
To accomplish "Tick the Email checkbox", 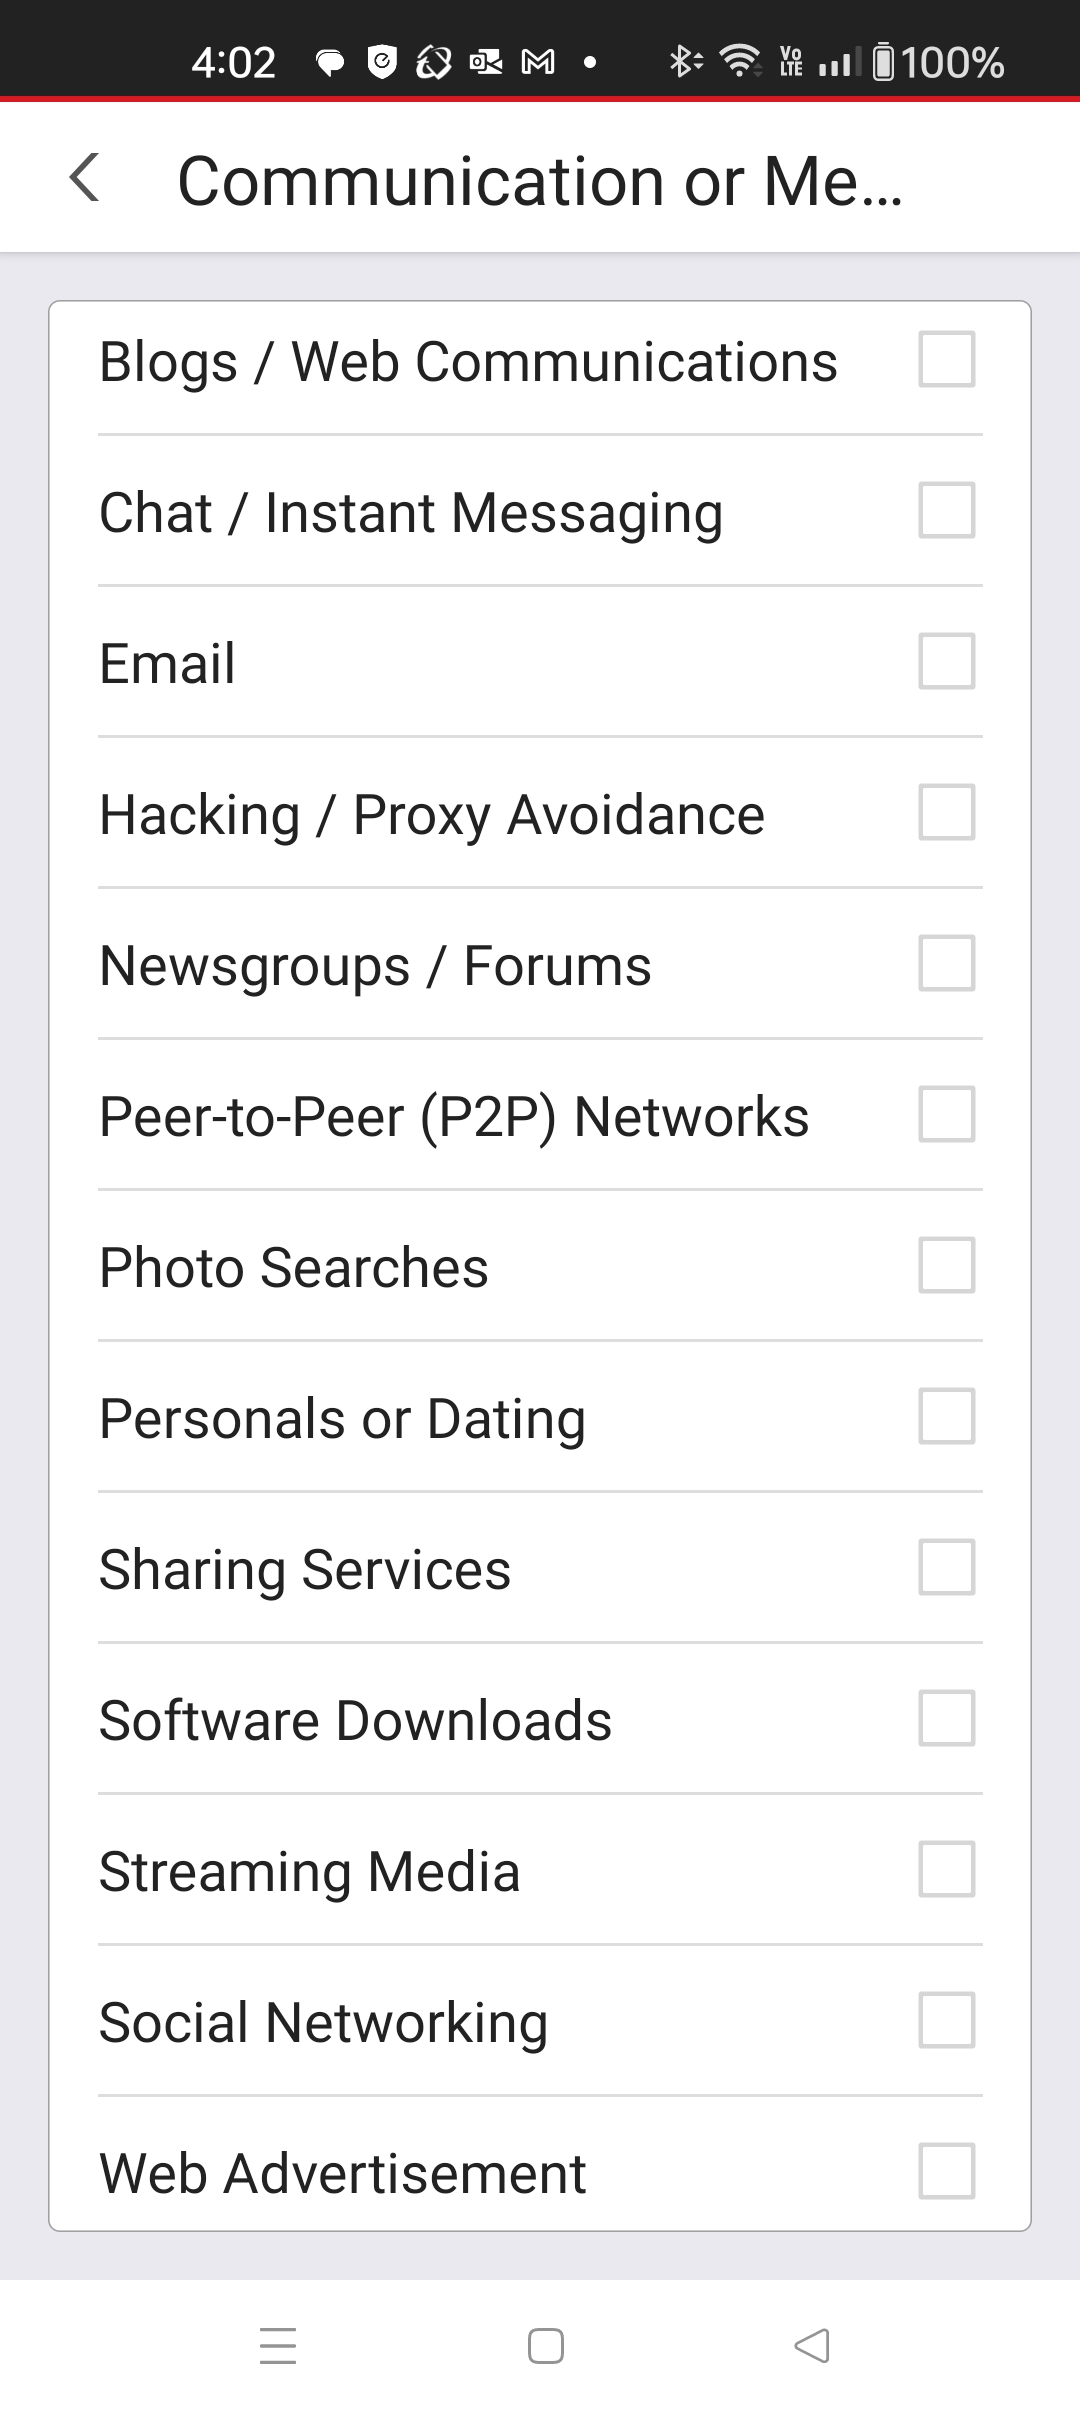I will tap(946, 661).
